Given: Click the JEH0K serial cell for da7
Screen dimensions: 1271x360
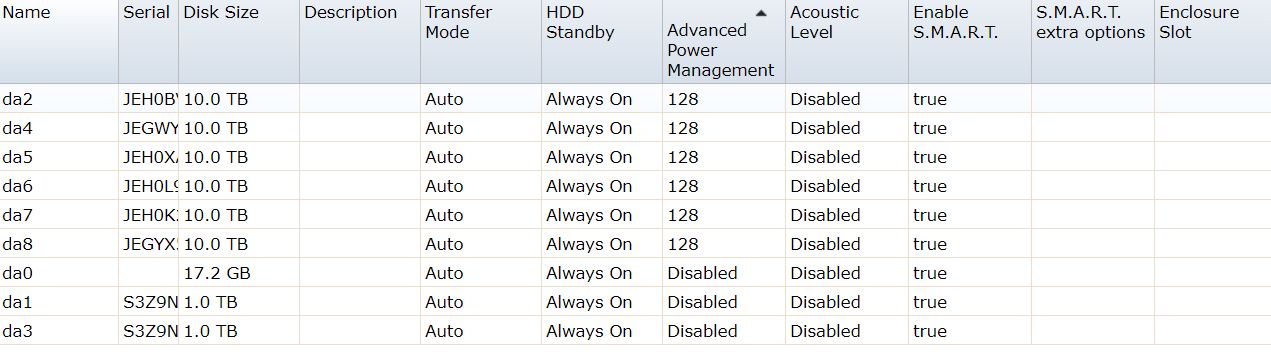Looking at the screenshot, I should [150, 215].
